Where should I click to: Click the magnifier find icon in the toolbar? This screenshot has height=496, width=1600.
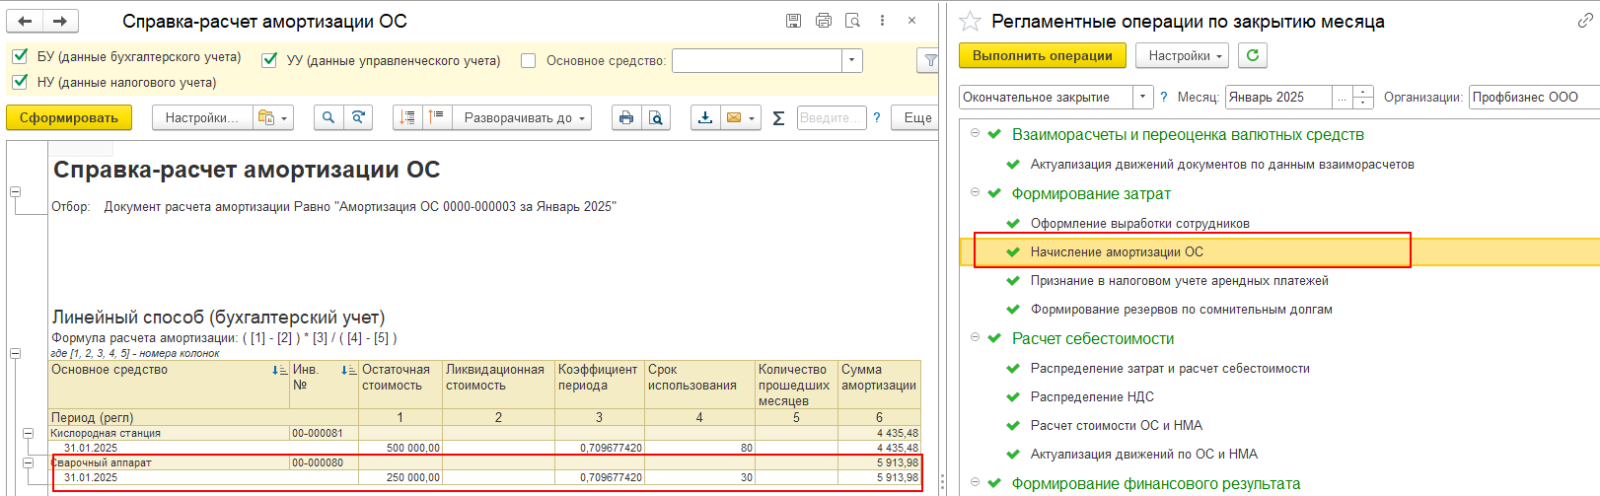click(328, 118)
